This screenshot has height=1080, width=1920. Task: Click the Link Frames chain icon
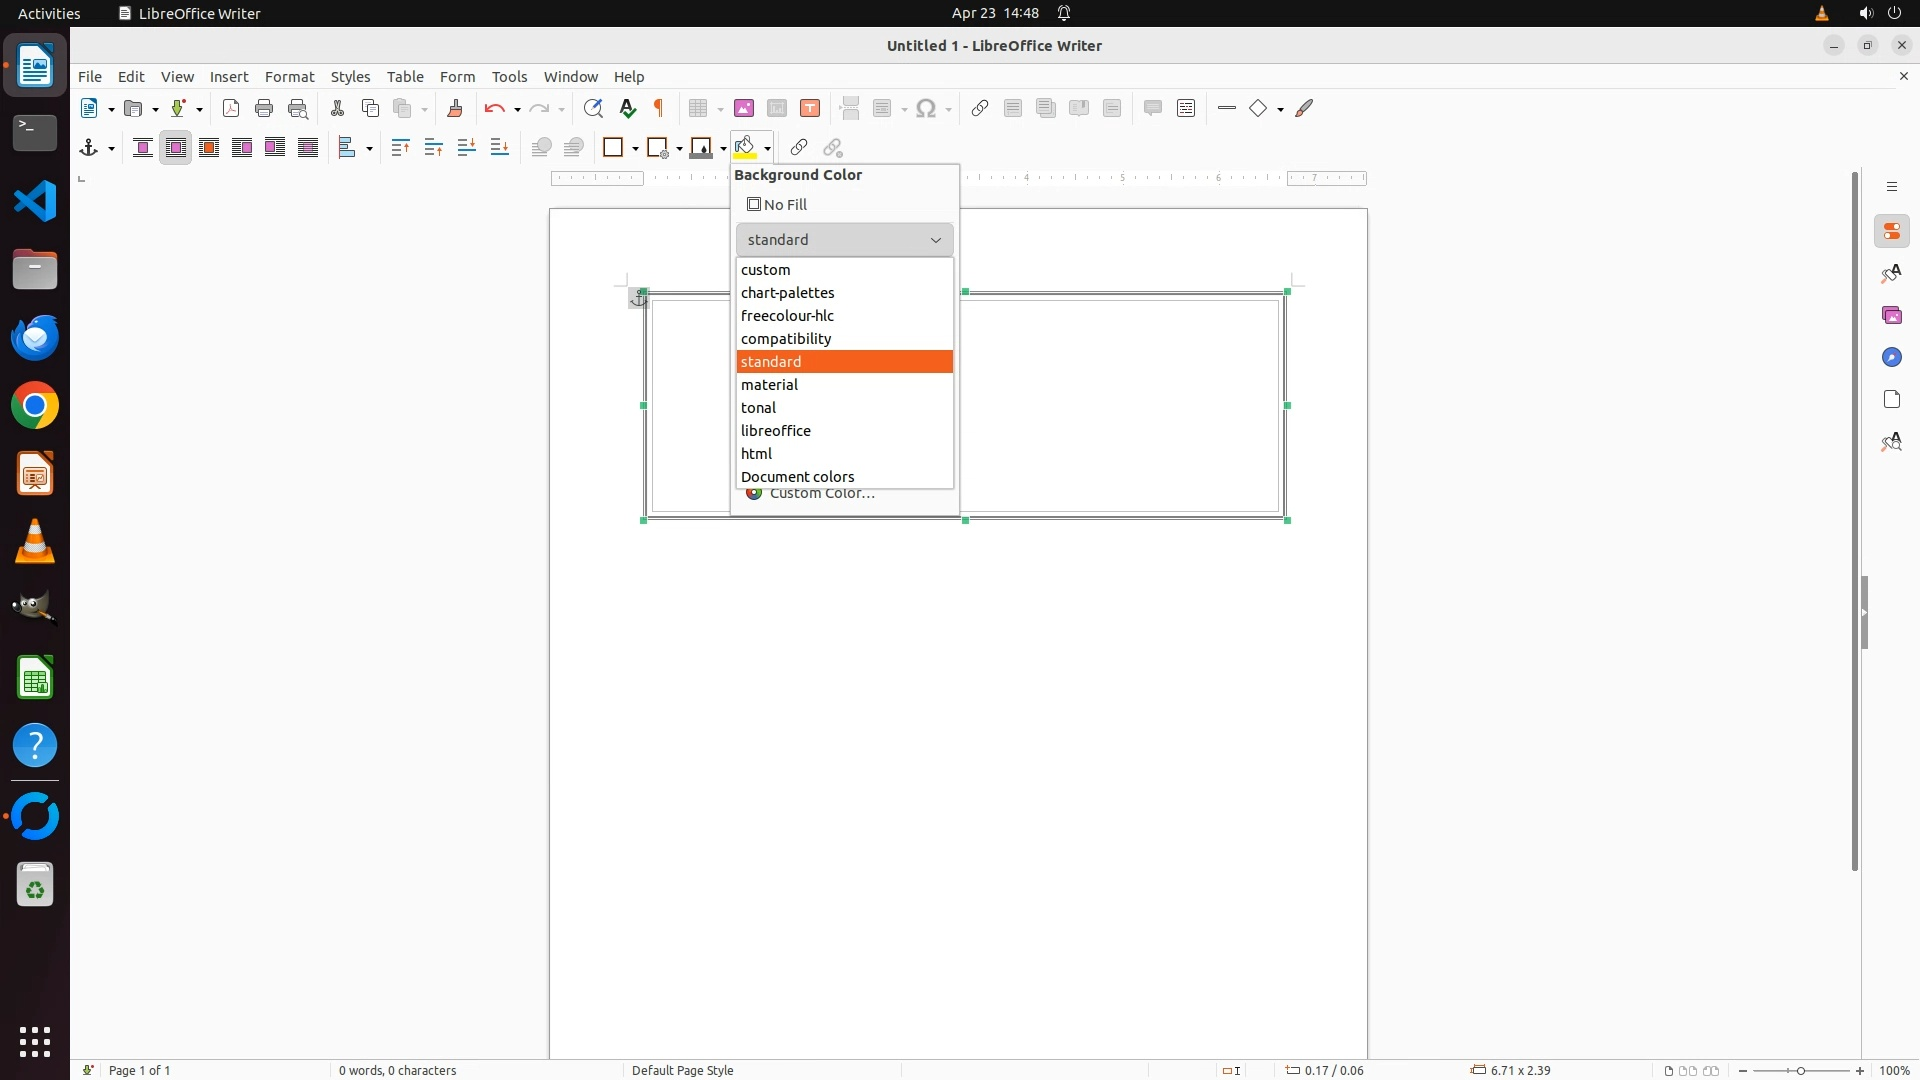[798, 148]
